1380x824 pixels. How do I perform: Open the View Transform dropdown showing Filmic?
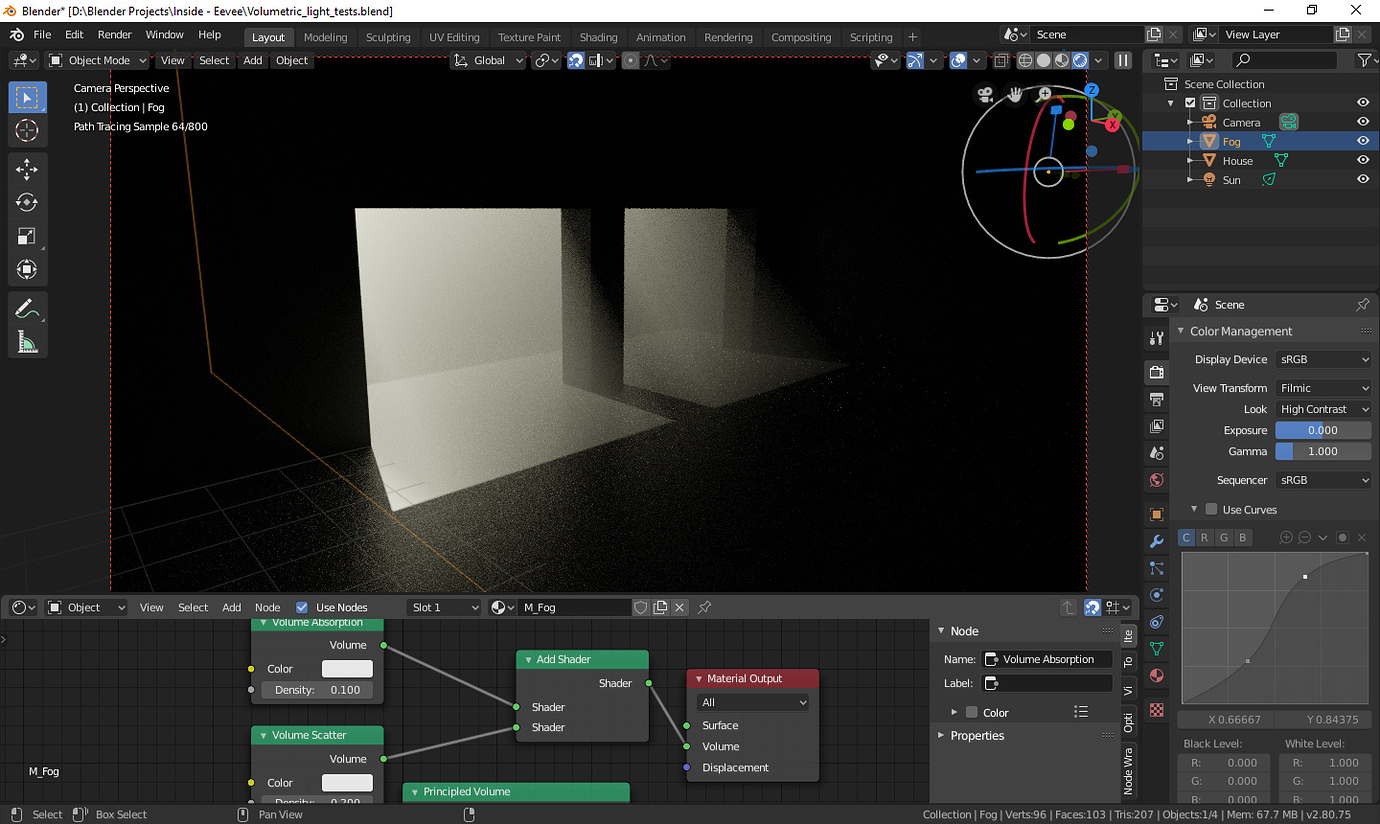(1323, 388)
